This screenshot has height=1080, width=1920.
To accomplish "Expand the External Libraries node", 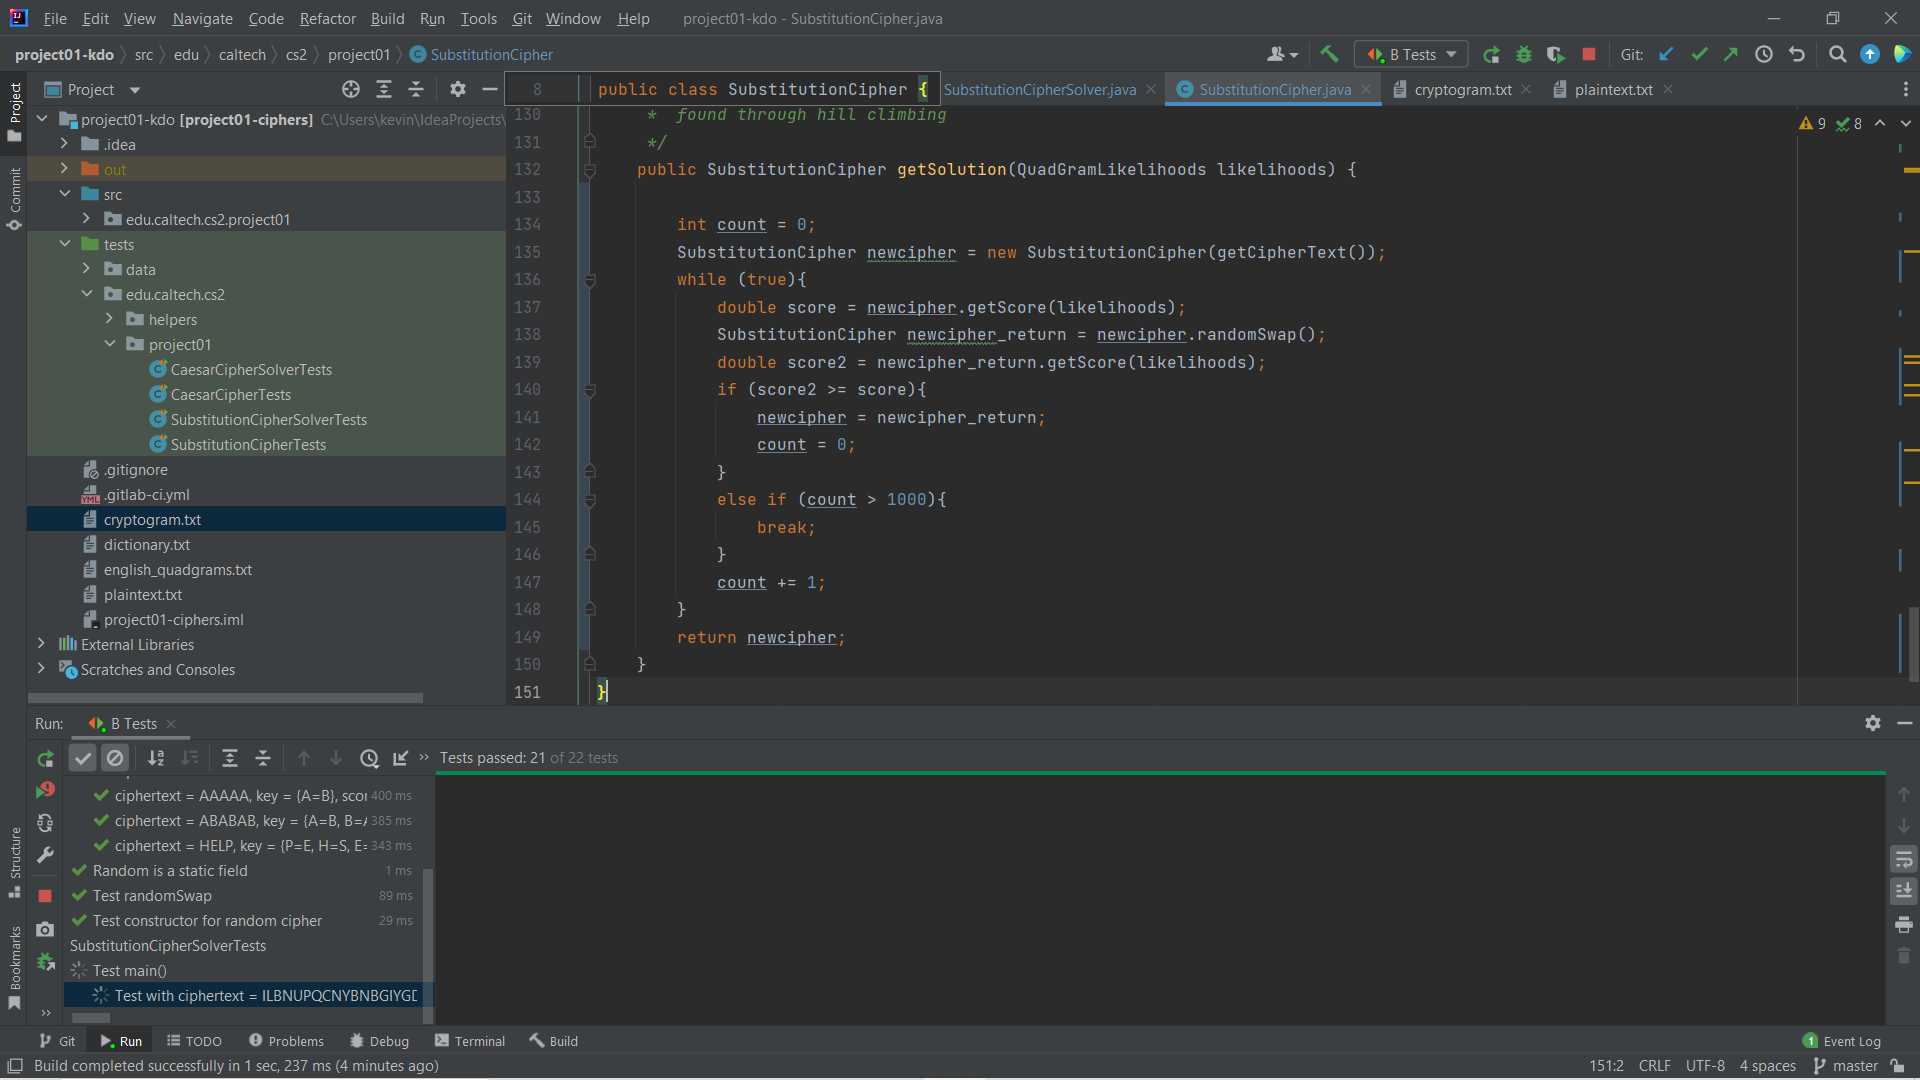I will tap(41, 645).
